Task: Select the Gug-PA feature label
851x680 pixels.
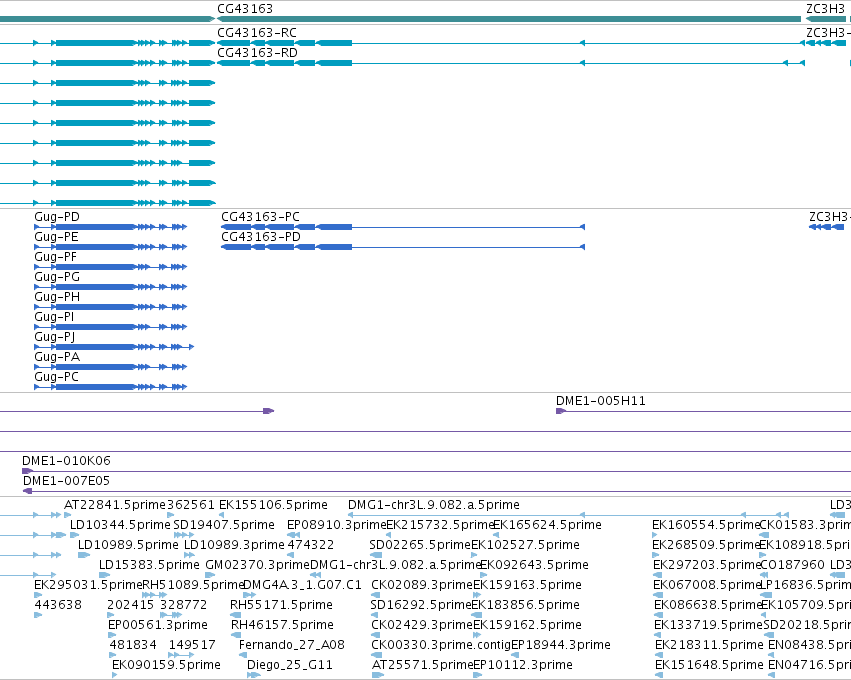Action: coord(57,357)
